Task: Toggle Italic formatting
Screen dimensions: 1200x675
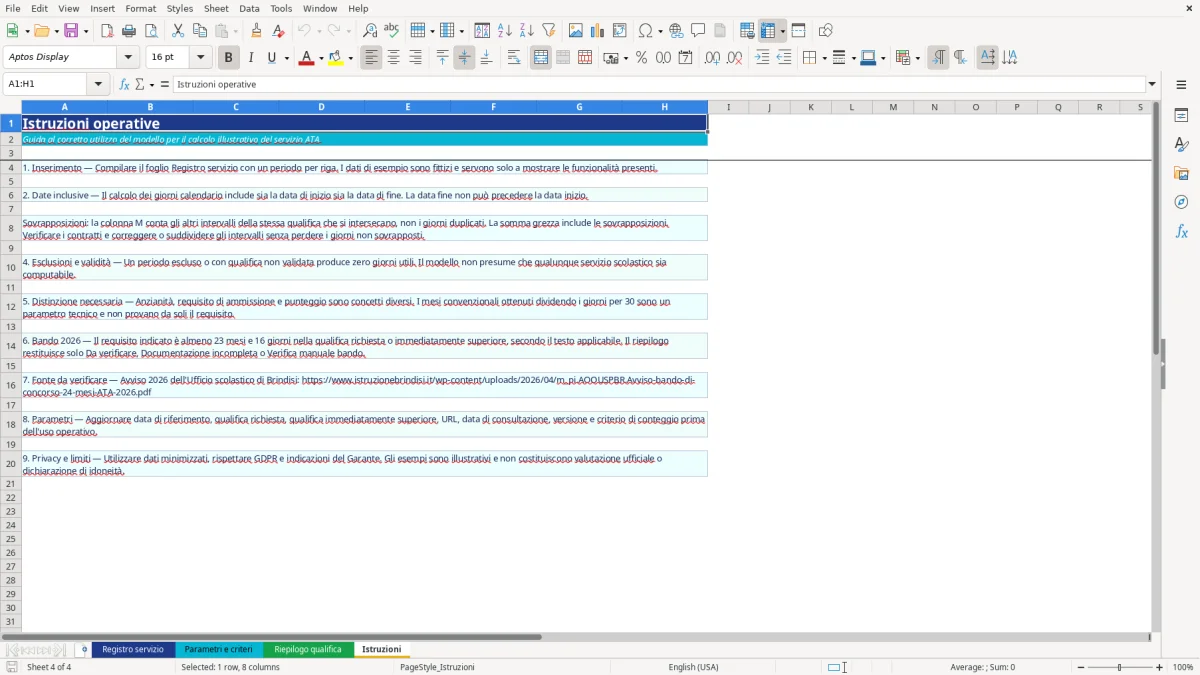Action: (251, 58)
